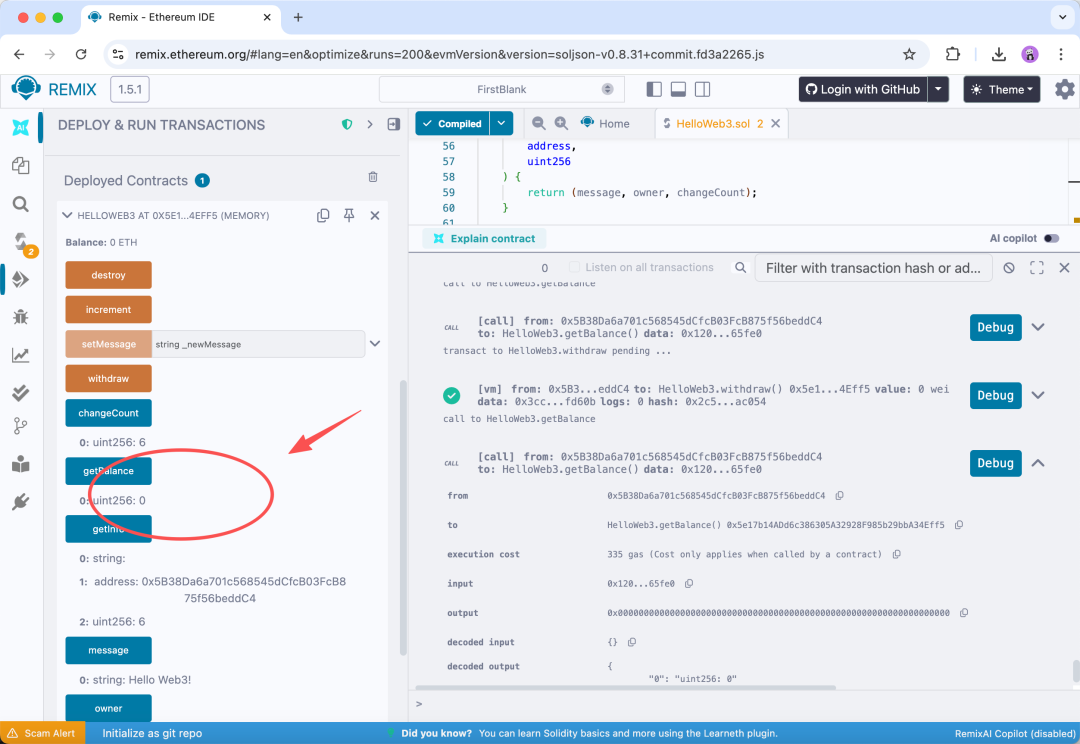The image size is (1080, 744).
Task: Open the Search in files sidebar icon
Action: pos(21,204)
